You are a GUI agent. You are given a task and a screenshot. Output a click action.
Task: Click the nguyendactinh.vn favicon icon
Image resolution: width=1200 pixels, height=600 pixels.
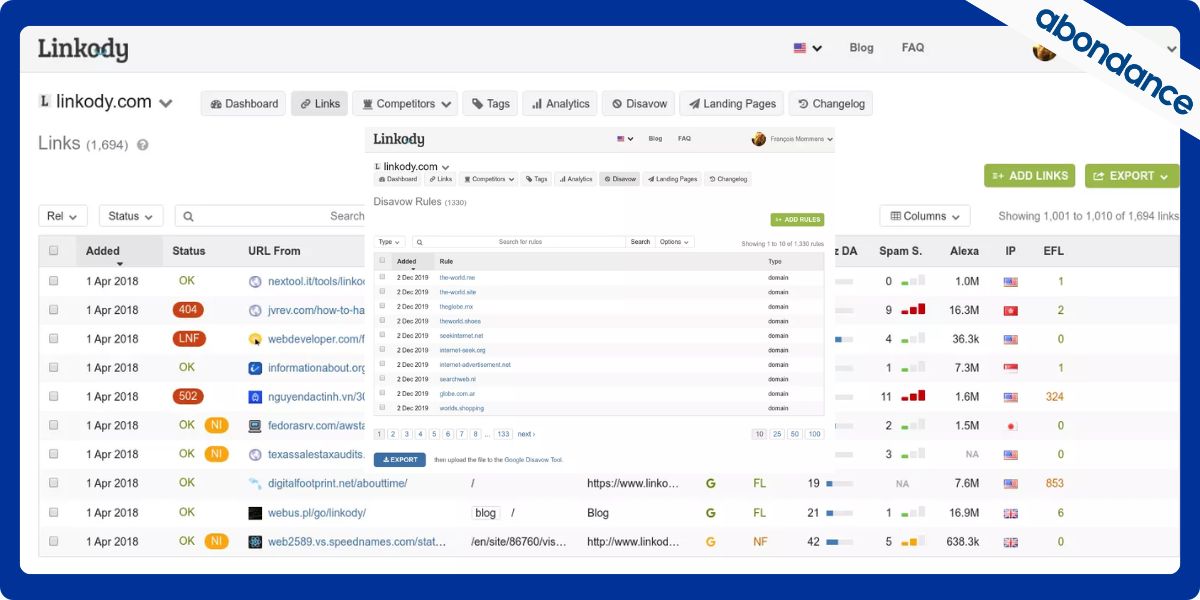click(x=255, y=397)
